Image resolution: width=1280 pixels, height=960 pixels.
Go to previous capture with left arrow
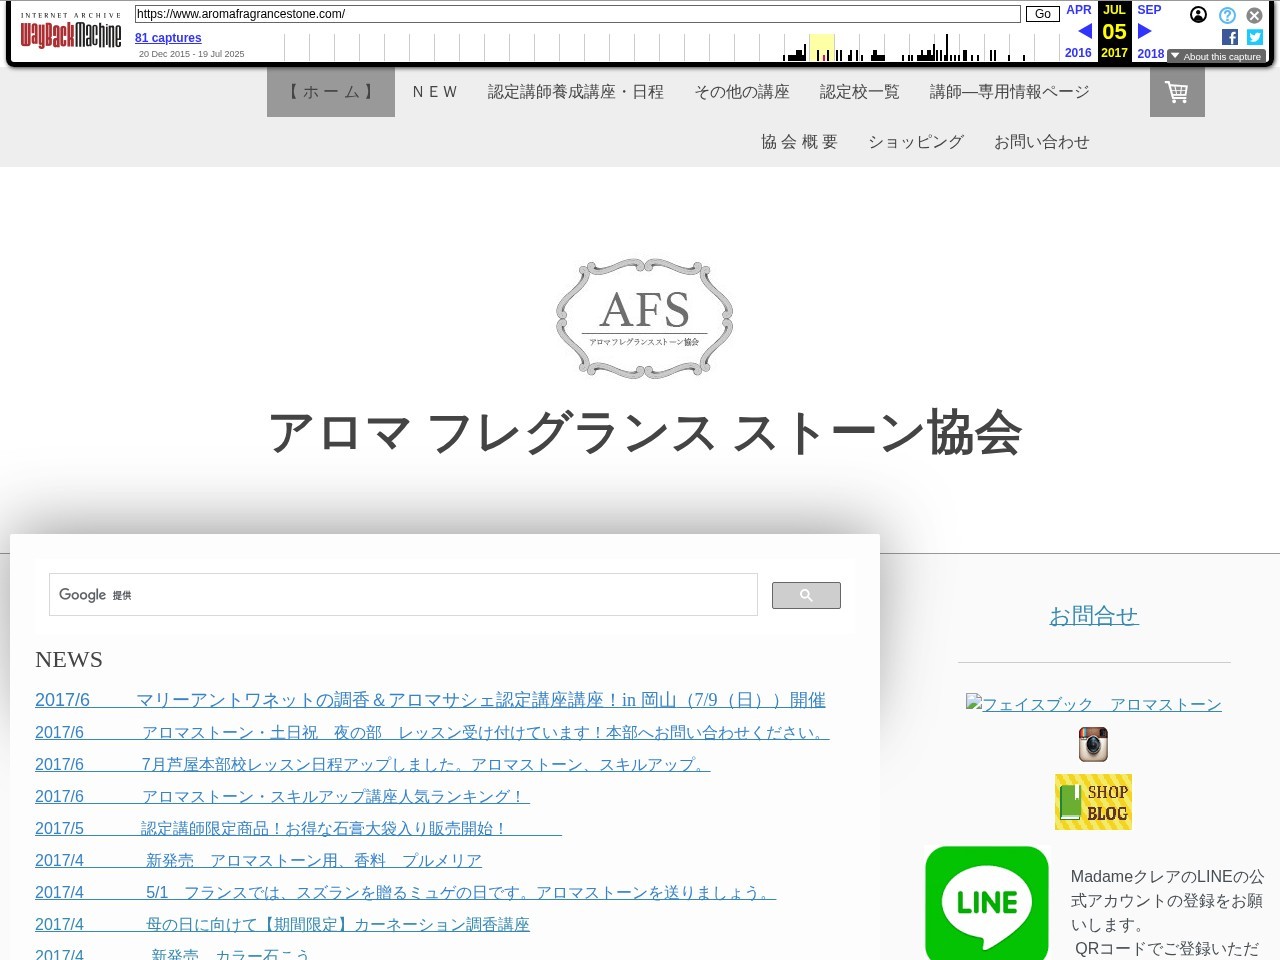click(x=1085, y=31)
